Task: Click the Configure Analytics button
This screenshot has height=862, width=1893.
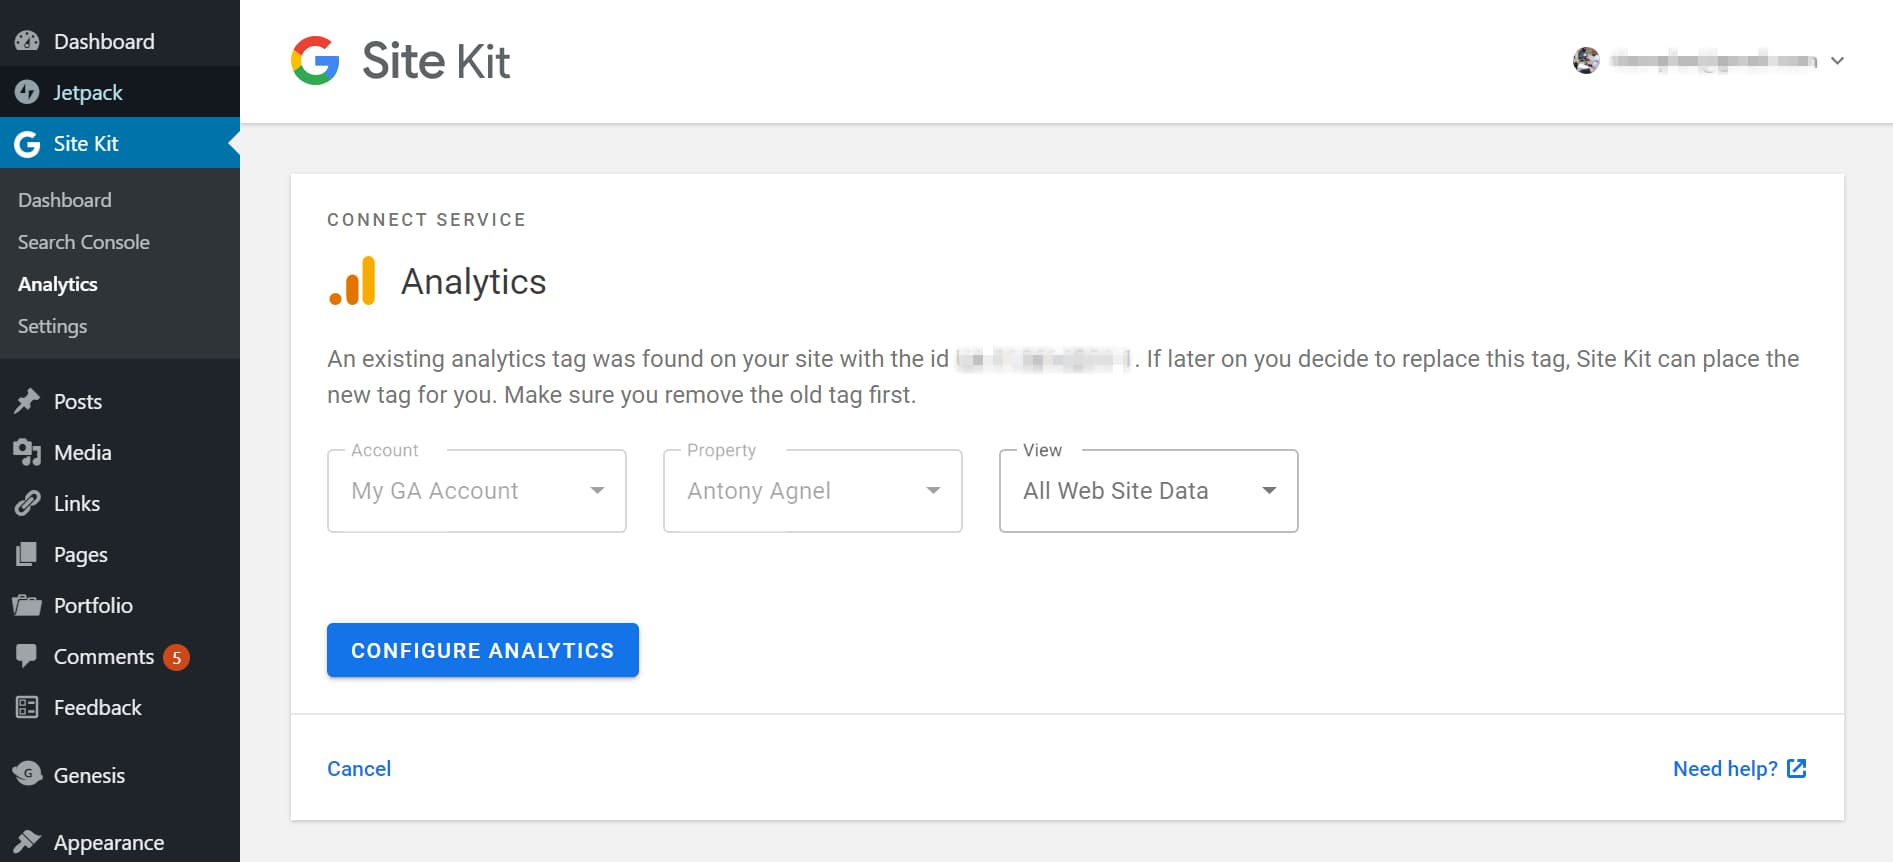Action: tap(483, 650)
